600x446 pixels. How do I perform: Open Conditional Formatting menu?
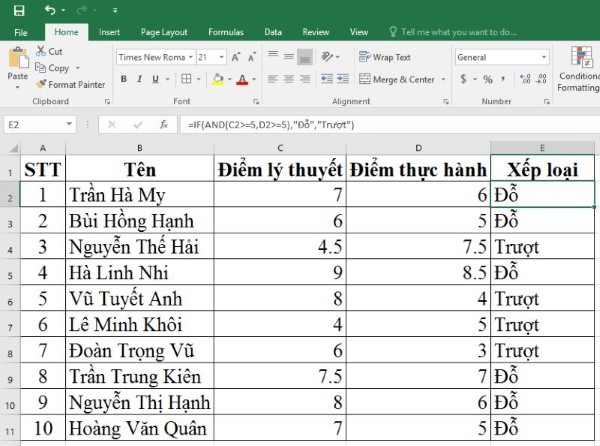pyautogui.click(x=580, y=69)
